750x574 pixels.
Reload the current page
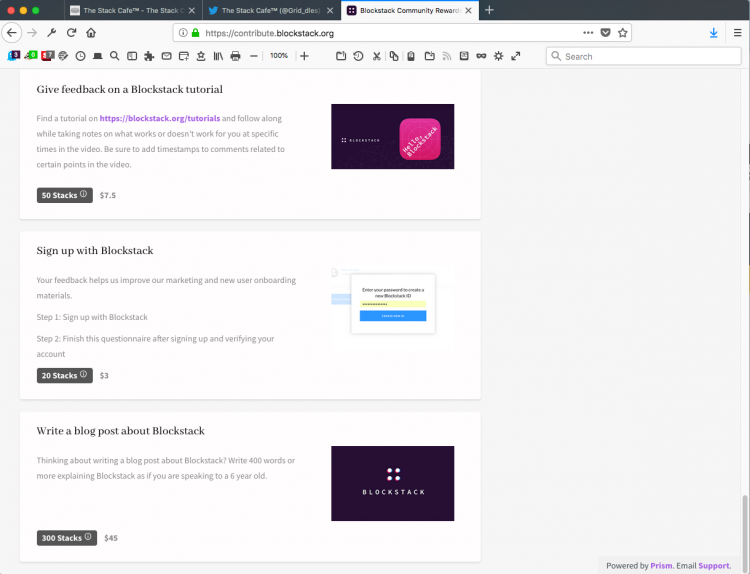pos(71,33)
